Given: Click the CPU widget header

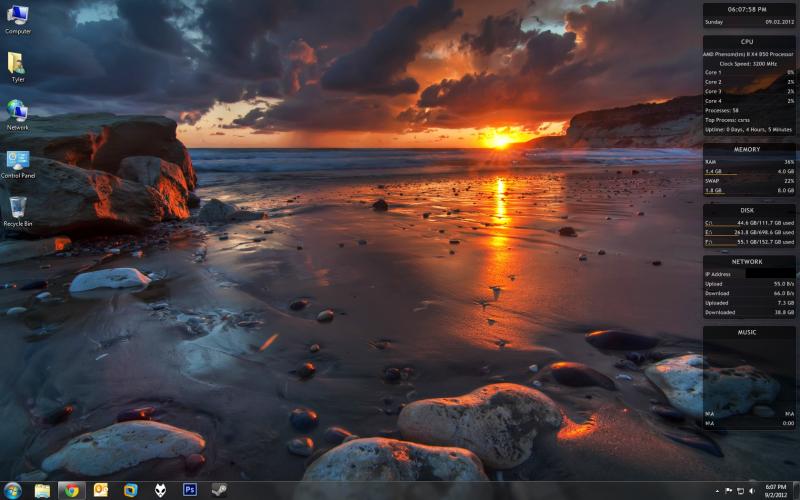Looking at the screenshot, I should coord(747,42).
